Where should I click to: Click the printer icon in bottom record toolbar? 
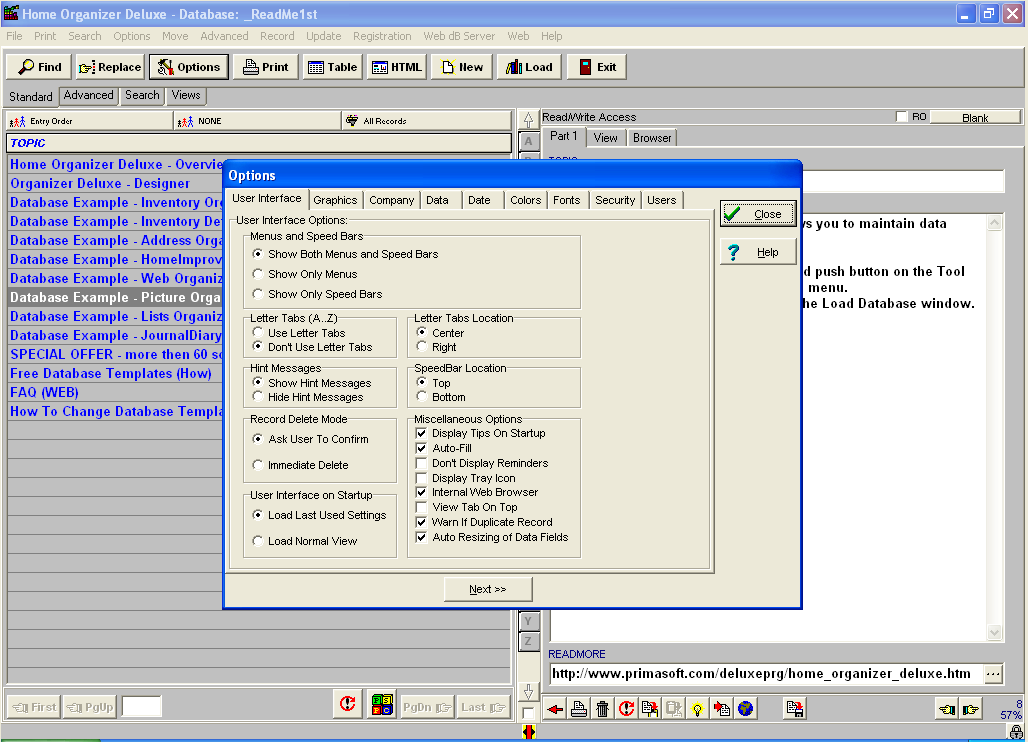click(578, 709)
